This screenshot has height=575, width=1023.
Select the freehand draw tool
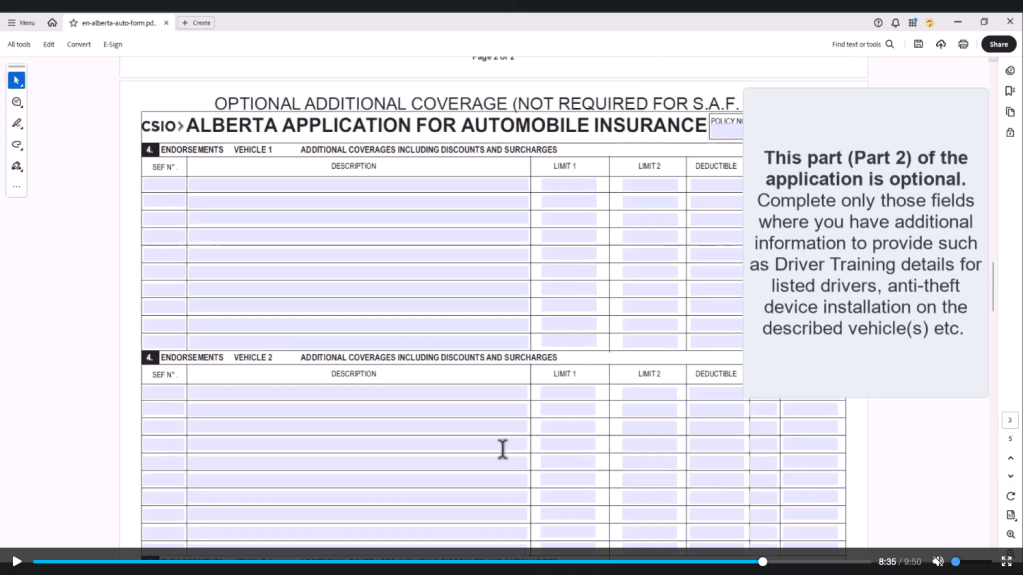tap(16, 145)
